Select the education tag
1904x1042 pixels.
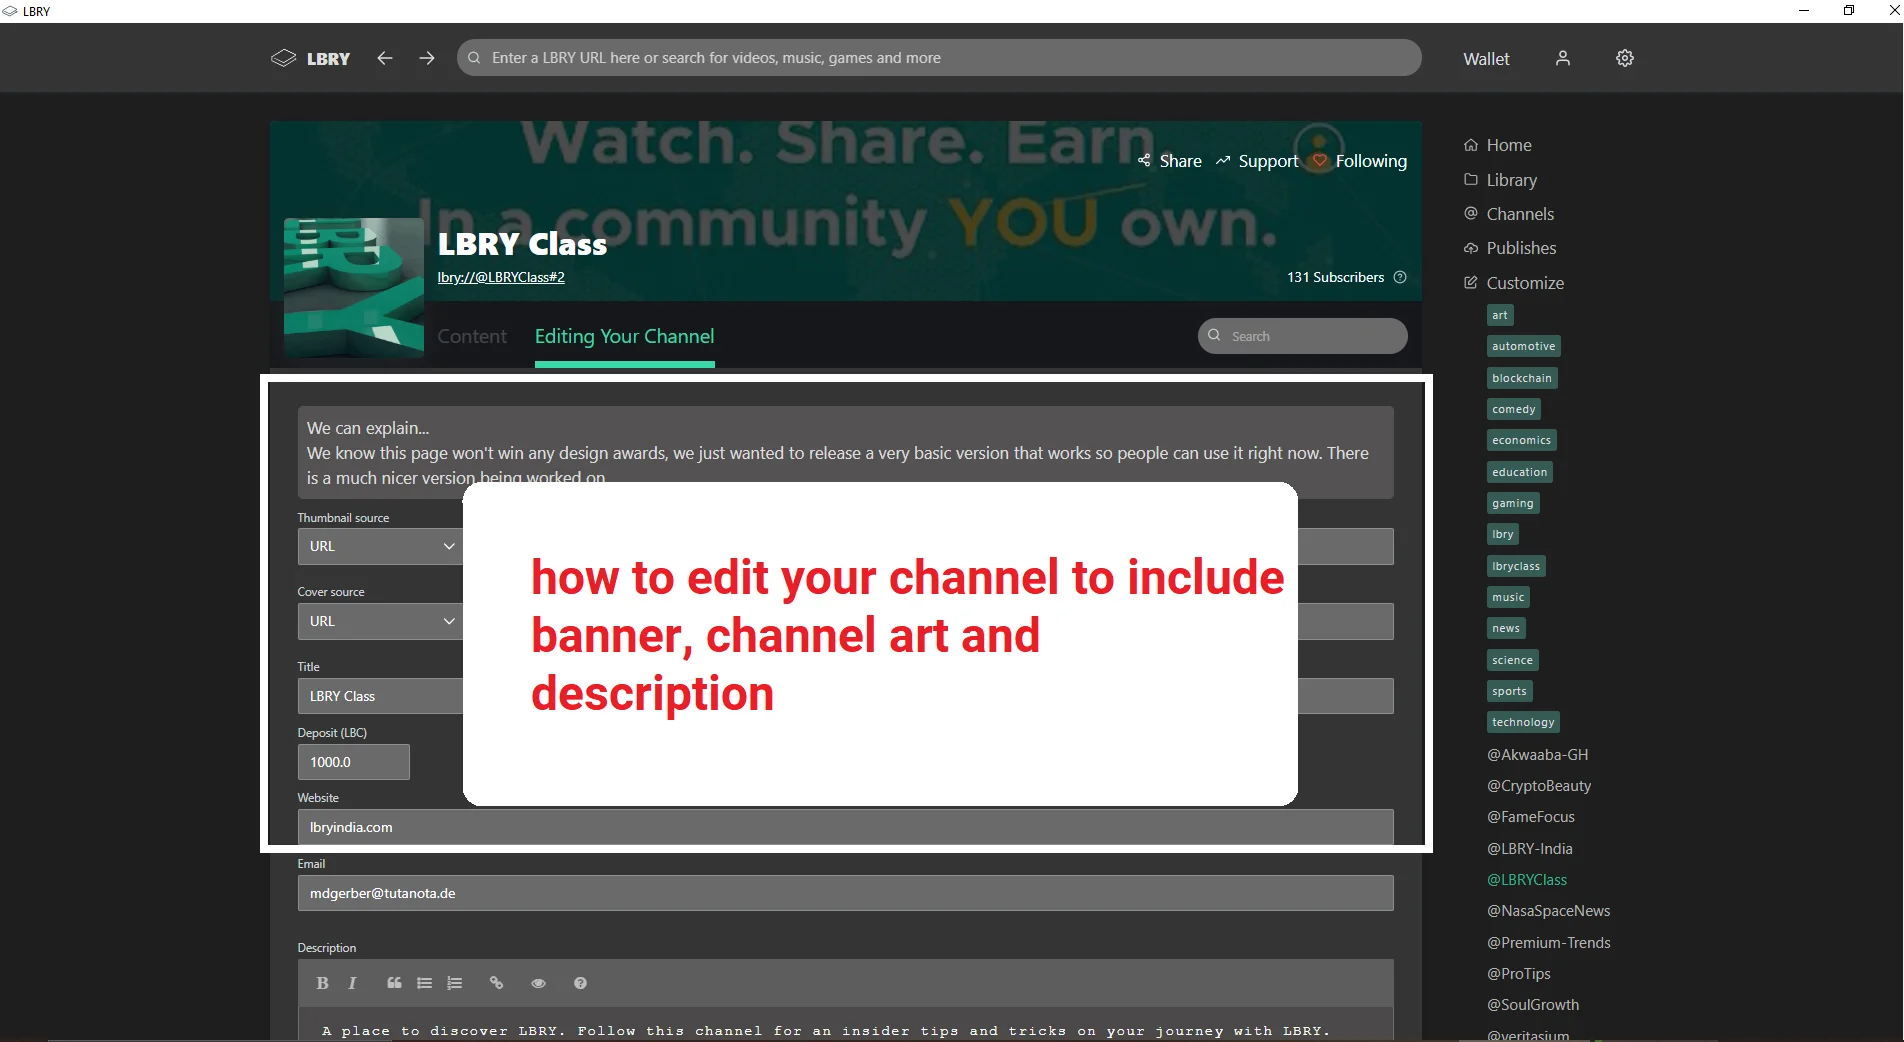point(1519,472)
